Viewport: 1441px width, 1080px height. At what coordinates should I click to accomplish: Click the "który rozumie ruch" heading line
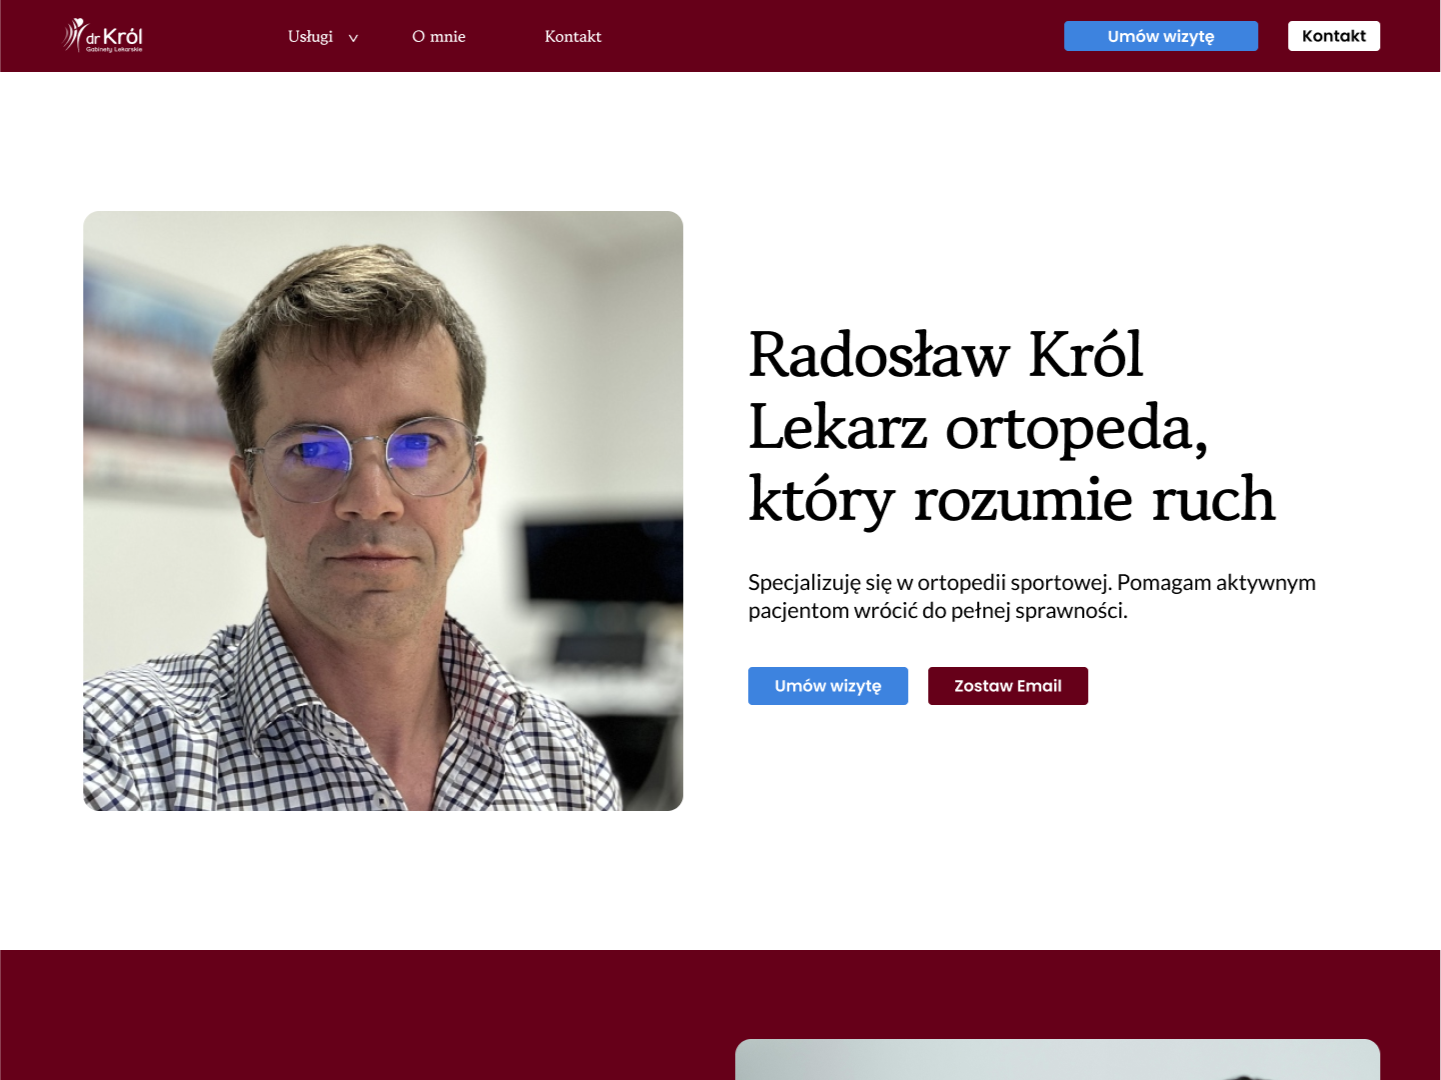(x=1011, y=499)
